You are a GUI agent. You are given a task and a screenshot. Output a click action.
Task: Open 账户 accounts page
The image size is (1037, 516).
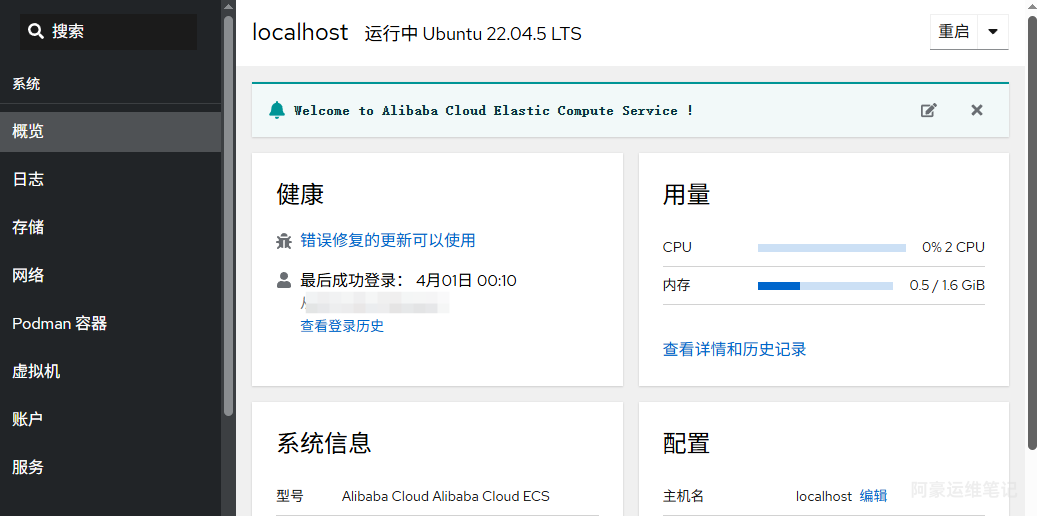[x=110, y=419]
